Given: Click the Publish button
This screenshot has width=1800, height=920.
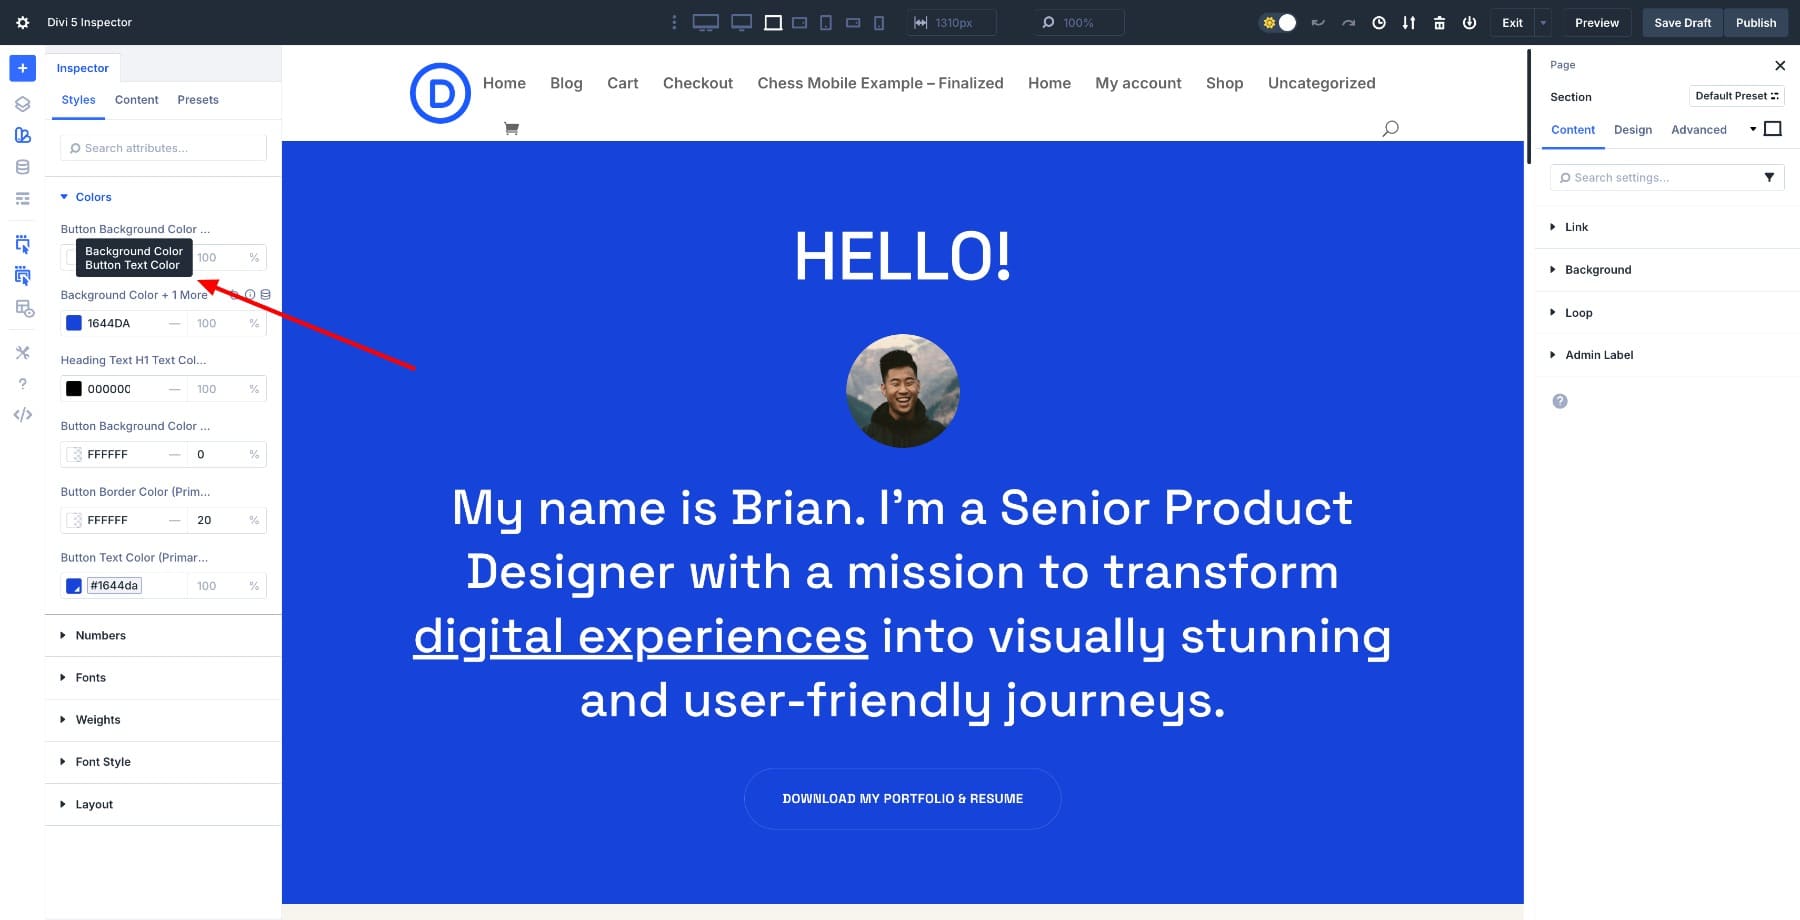Looking at the screenshot, I should coord(1755,23).
